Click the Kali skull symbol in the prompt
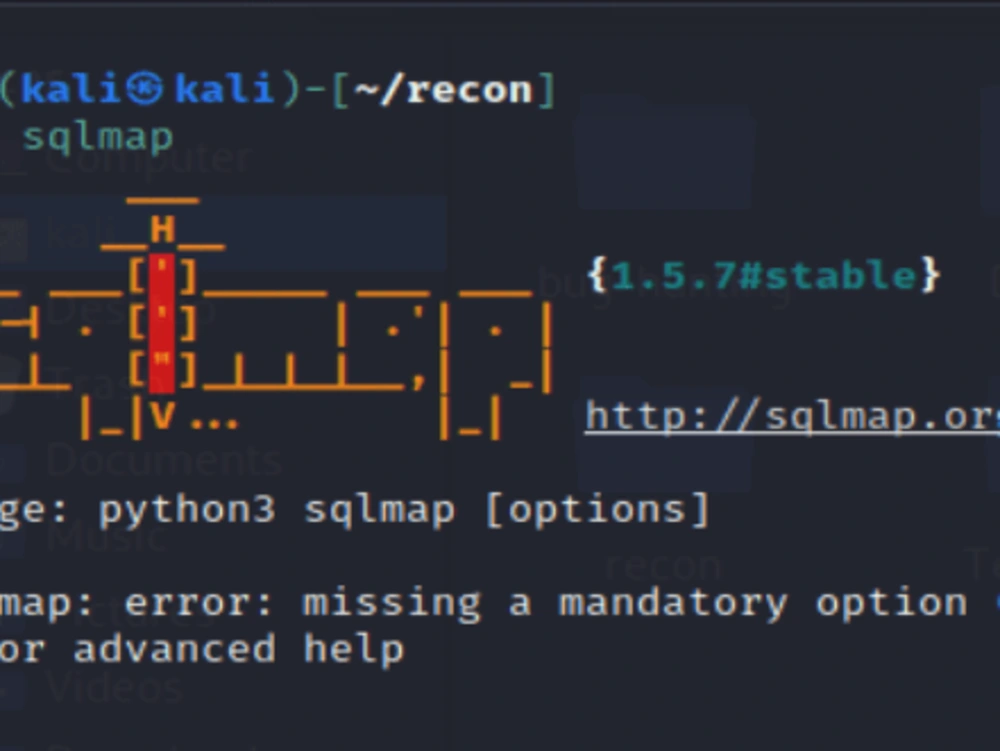1000x751 pixels. pyautogui.click(x=145, y=89)
